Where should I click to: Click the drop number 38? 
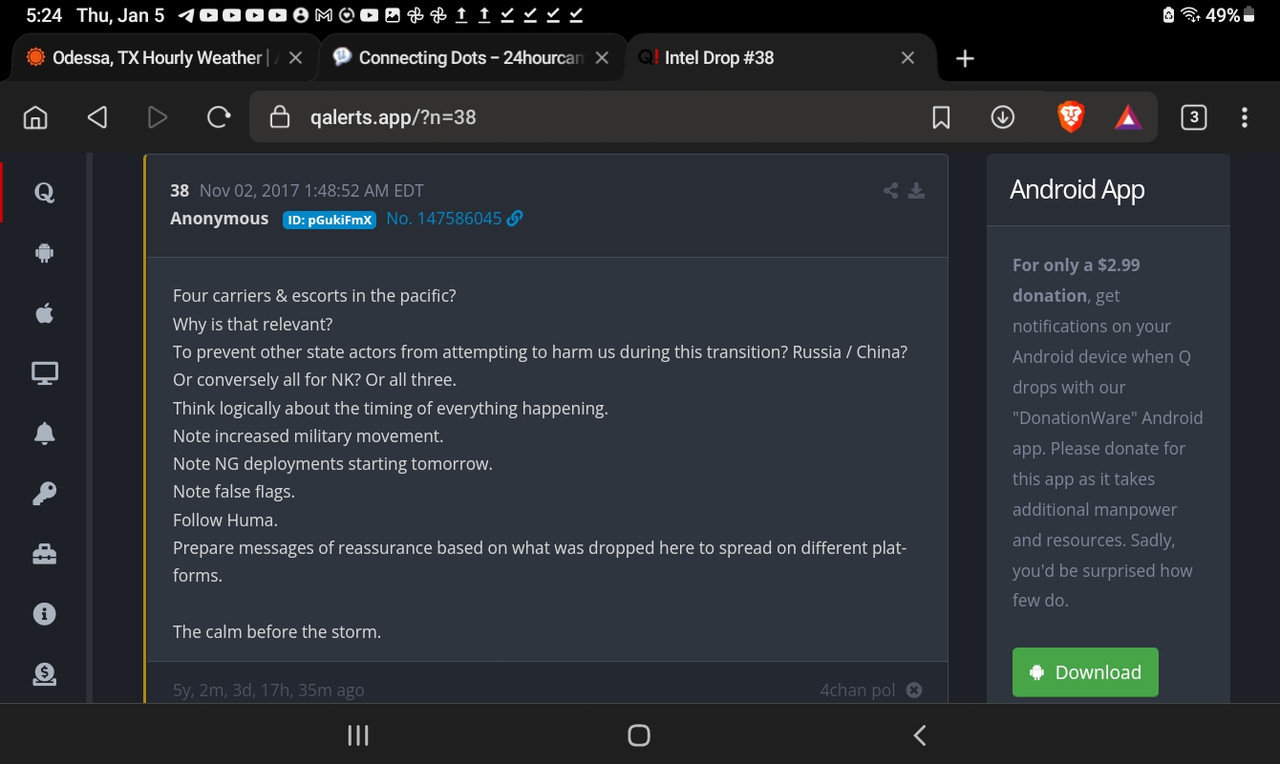click(180, 190)
